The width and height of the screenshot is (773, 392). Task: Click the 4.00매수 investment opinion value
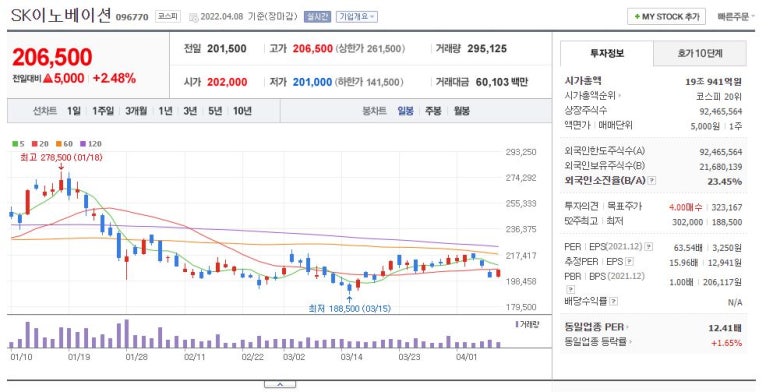(685, 207)
